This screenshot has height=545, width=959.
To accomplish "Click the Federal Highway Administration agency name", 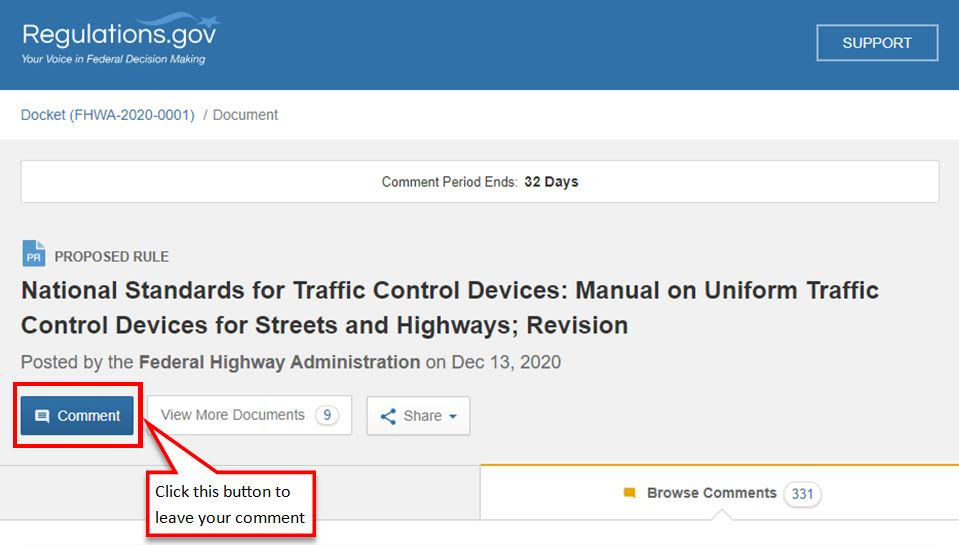I will coord(280,362).
